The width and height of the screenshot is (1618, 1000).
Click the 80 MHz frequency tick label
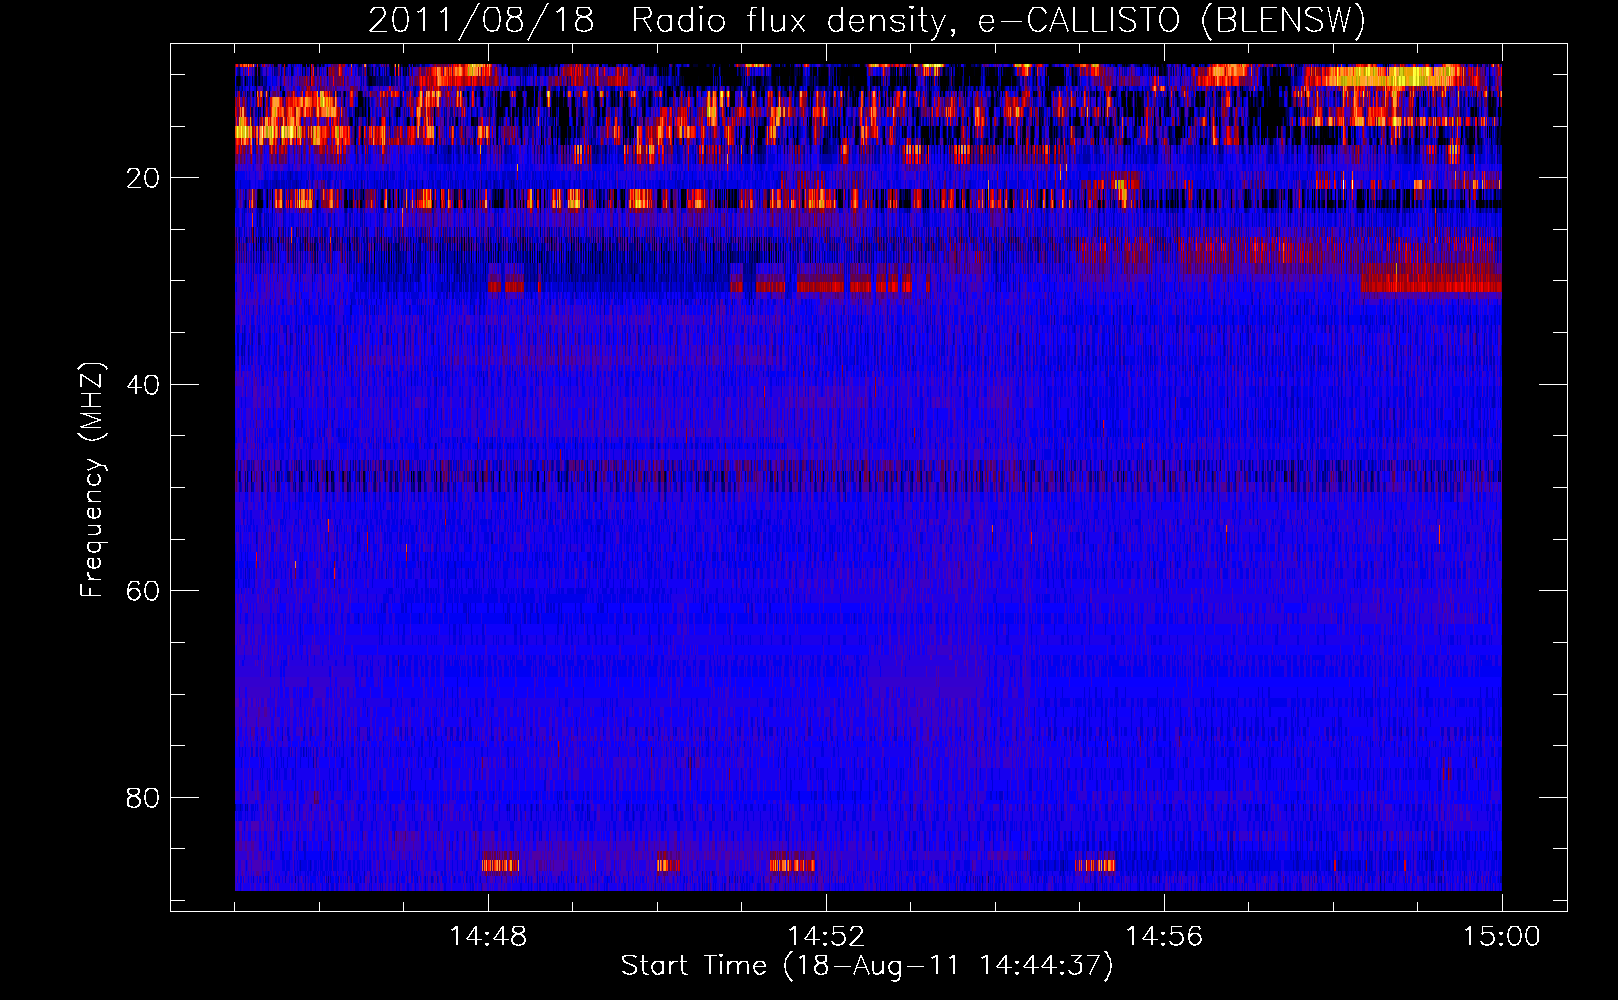tap(143, 798)
